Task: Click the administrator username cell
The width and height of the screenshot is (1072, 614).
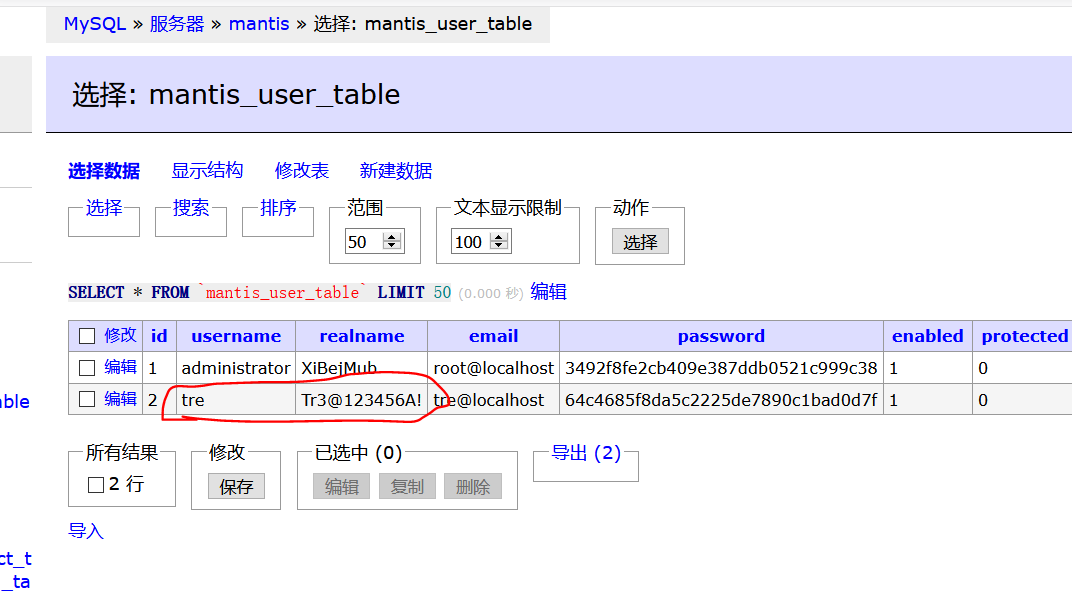Action: tap(236, 368)
